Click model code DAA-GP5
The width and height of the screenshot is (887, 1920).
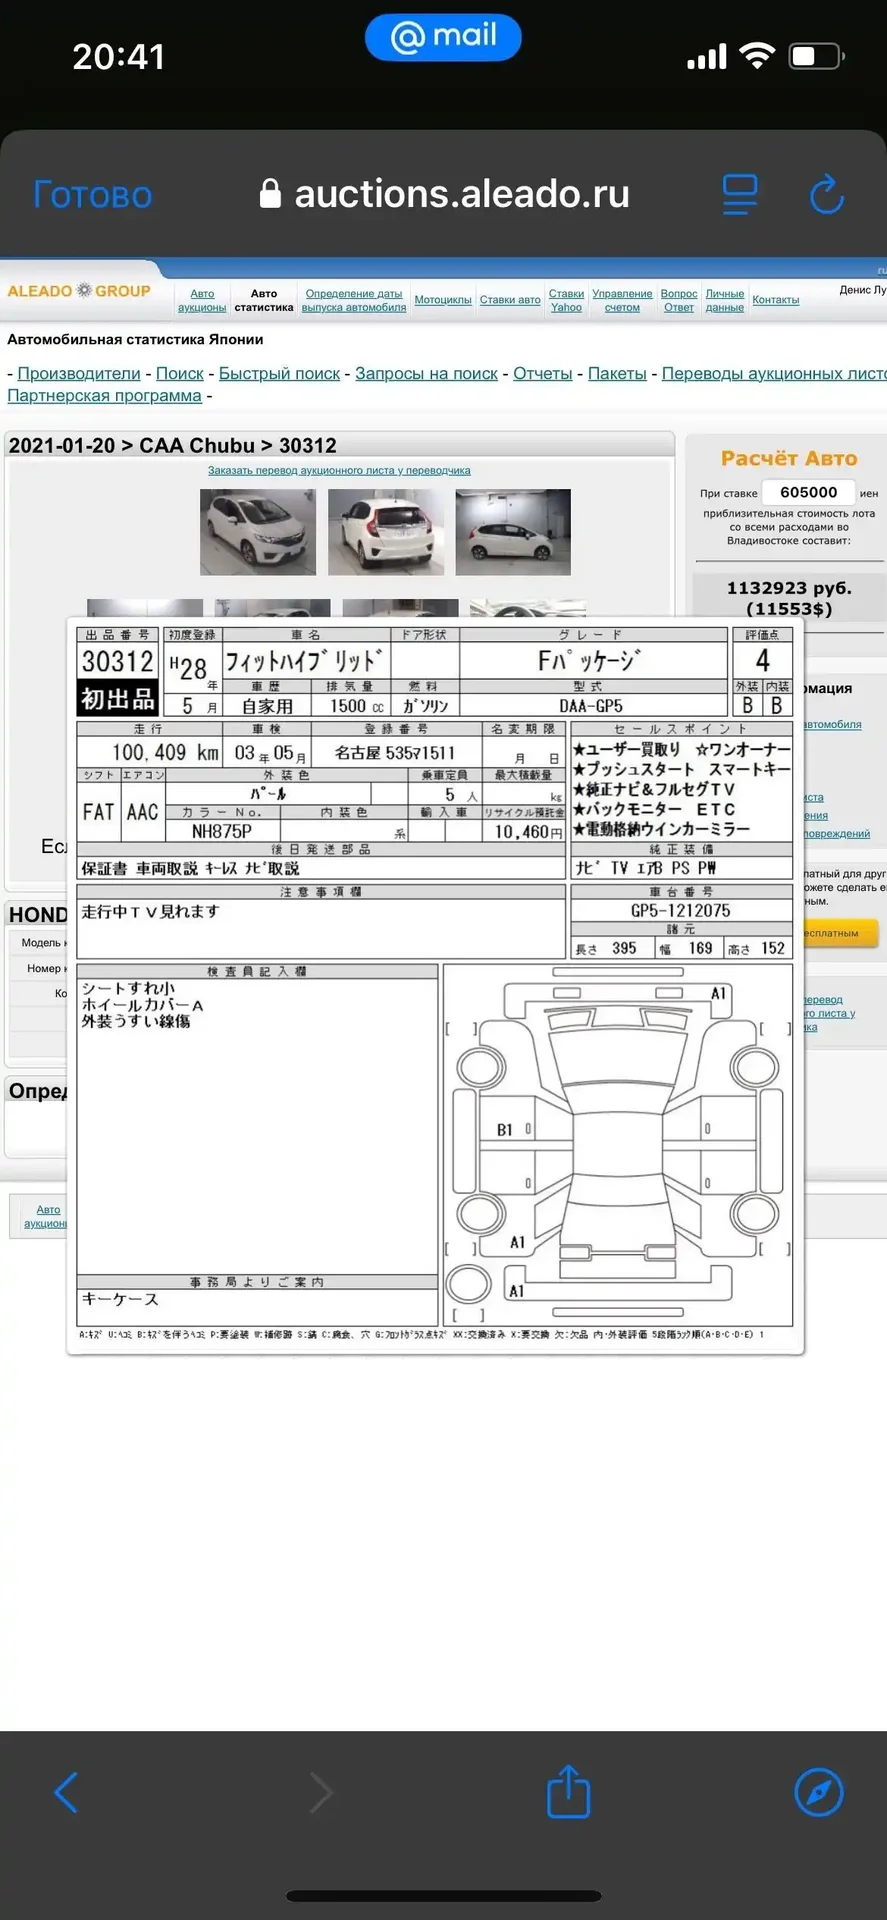click(590, 706)
